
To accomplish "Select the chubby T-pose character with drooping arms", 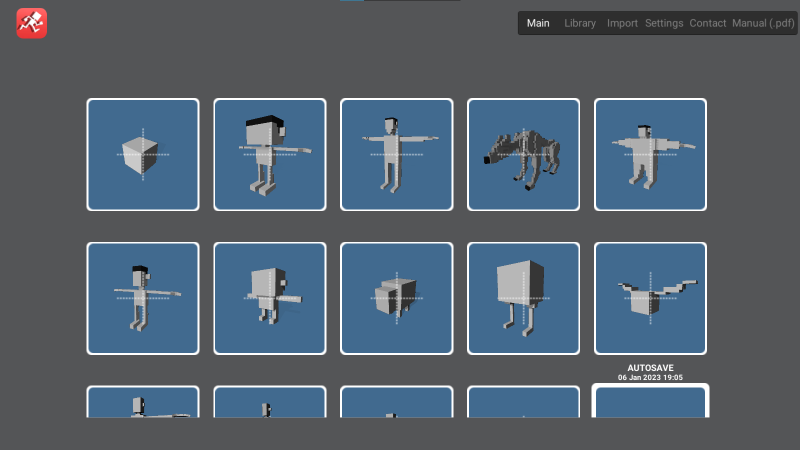I will pyautogui.click(x=651, y=155).
